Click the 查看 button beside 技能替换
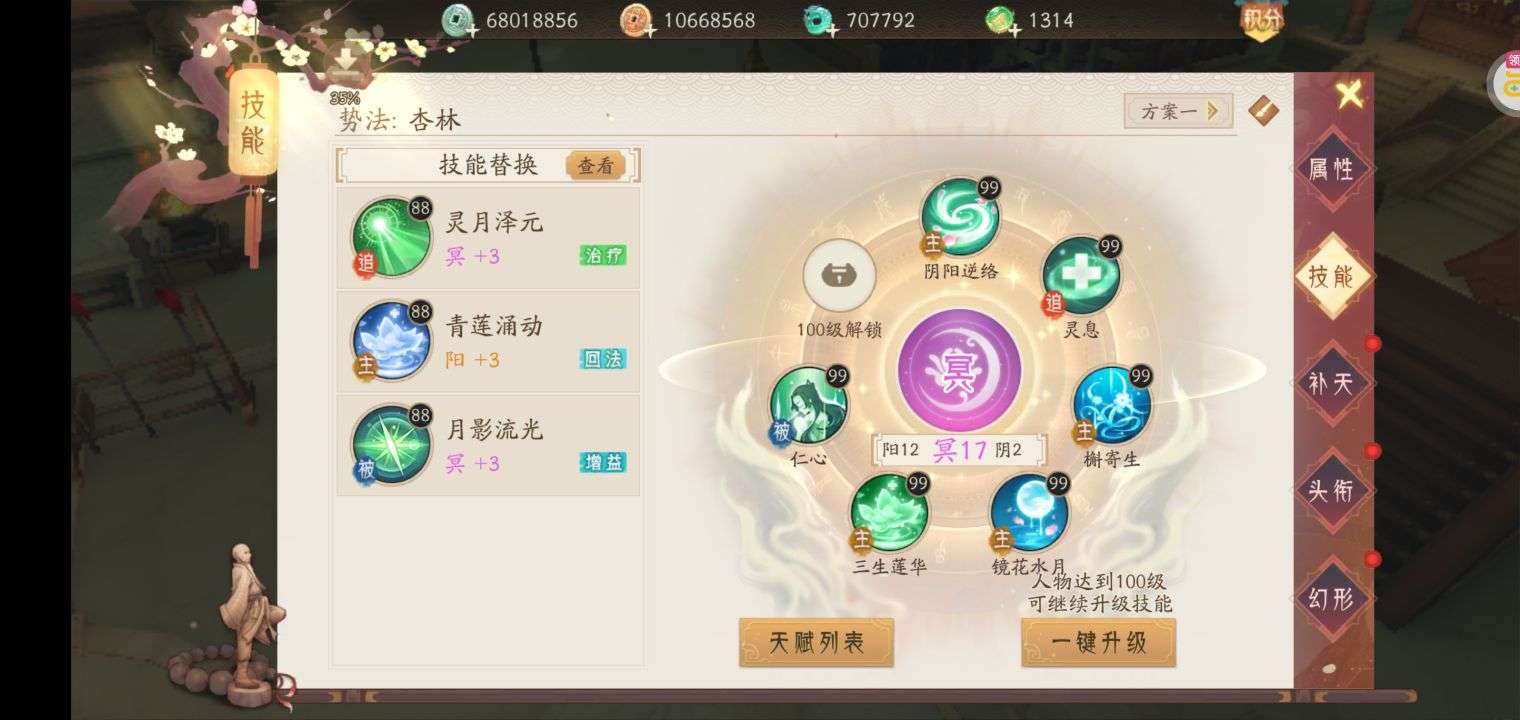This screenshot has height=720, width=1520. pyautogui.click(x=596, y=166)
